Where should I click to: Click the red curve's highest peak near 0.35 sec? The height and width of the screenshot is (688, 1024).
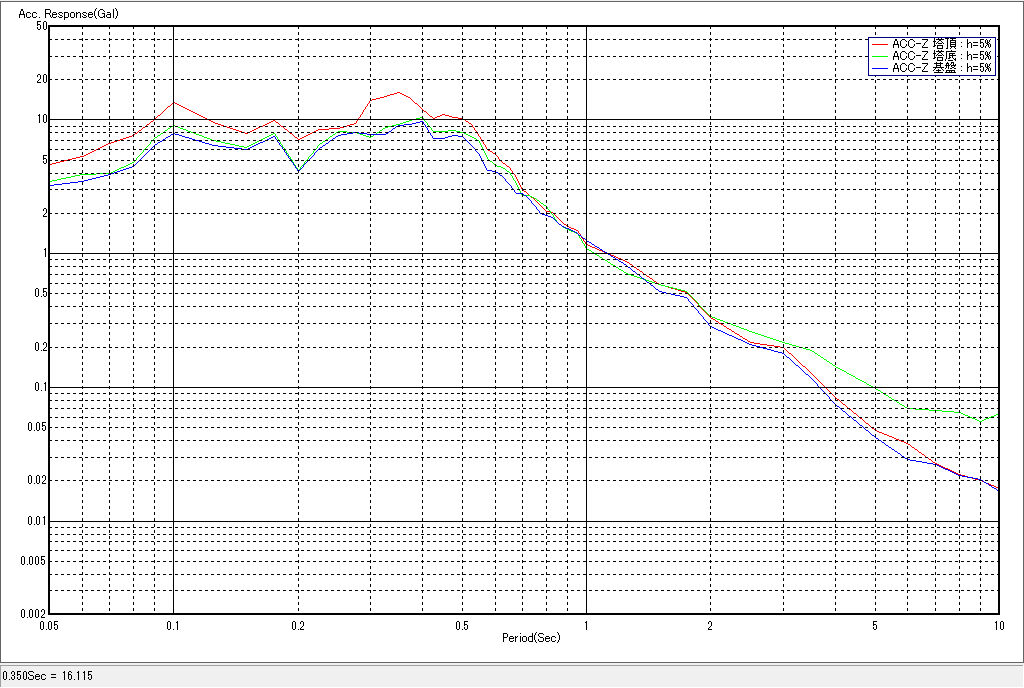398,92
